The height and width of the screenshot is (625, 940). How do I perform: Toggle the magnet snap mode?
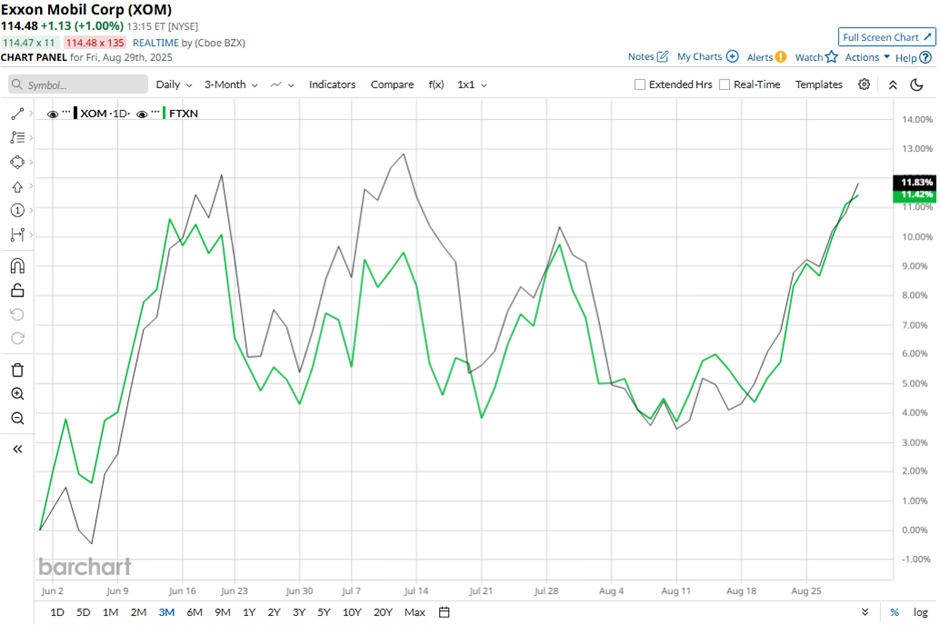click(x=17, y=266)
